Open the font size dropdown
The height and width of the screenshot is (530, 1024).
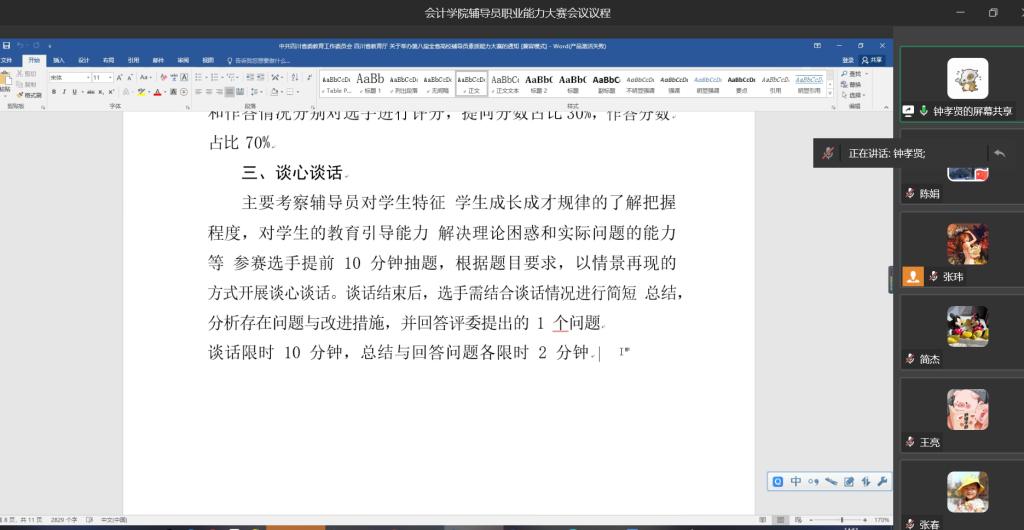pyautogui.click(x=110, y=78)
